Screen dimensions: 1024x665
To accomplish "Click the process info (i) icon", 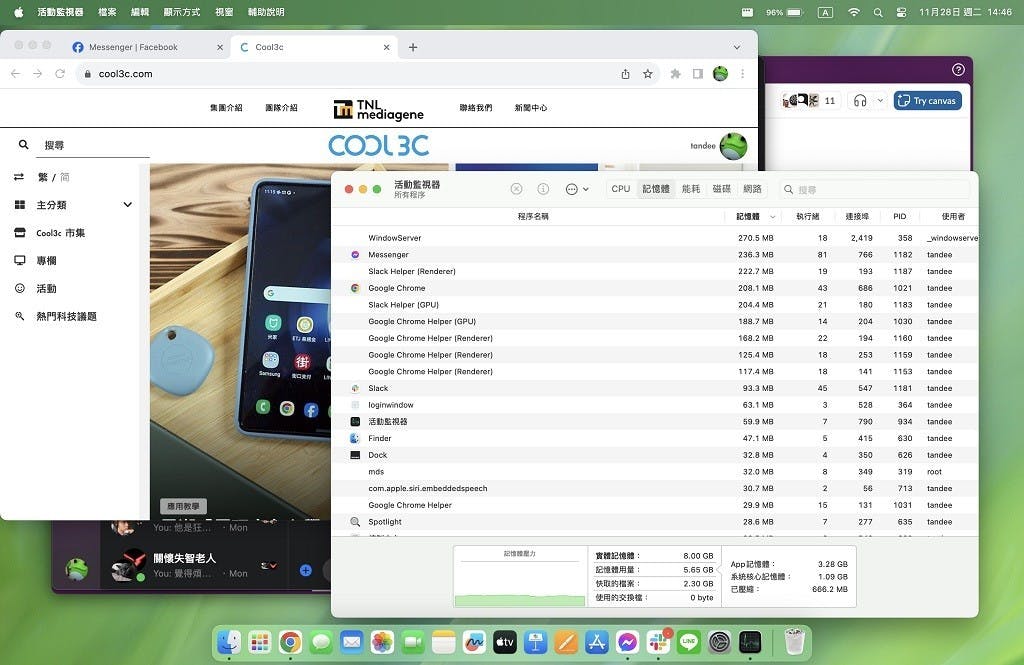I will tap(543, 189).
